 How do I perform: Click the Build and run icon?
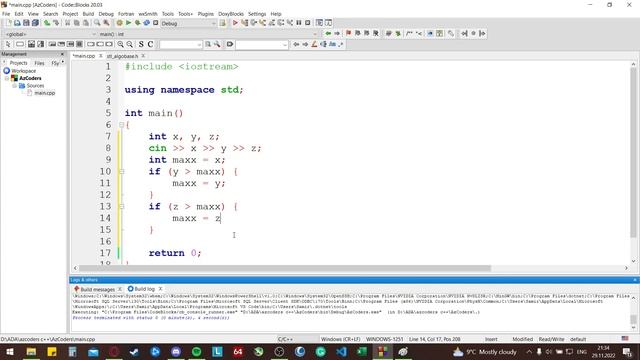tap(137, 23)
